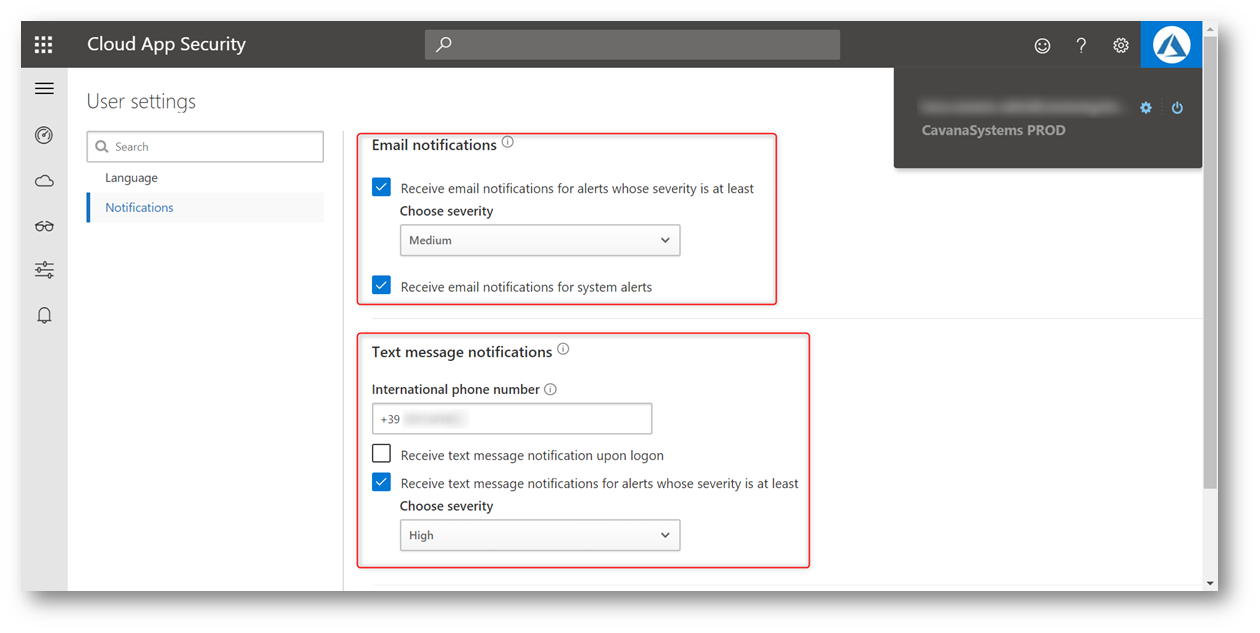Click the CavanaSystems PROD tenant name
Screen dimensions: 1260x633
[993, 131]
